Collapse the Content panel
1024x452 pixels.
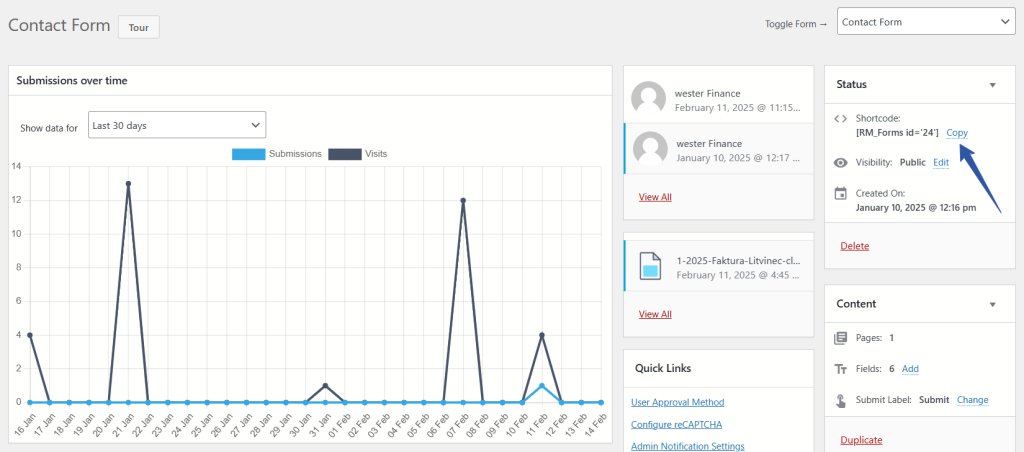(992, 304)
